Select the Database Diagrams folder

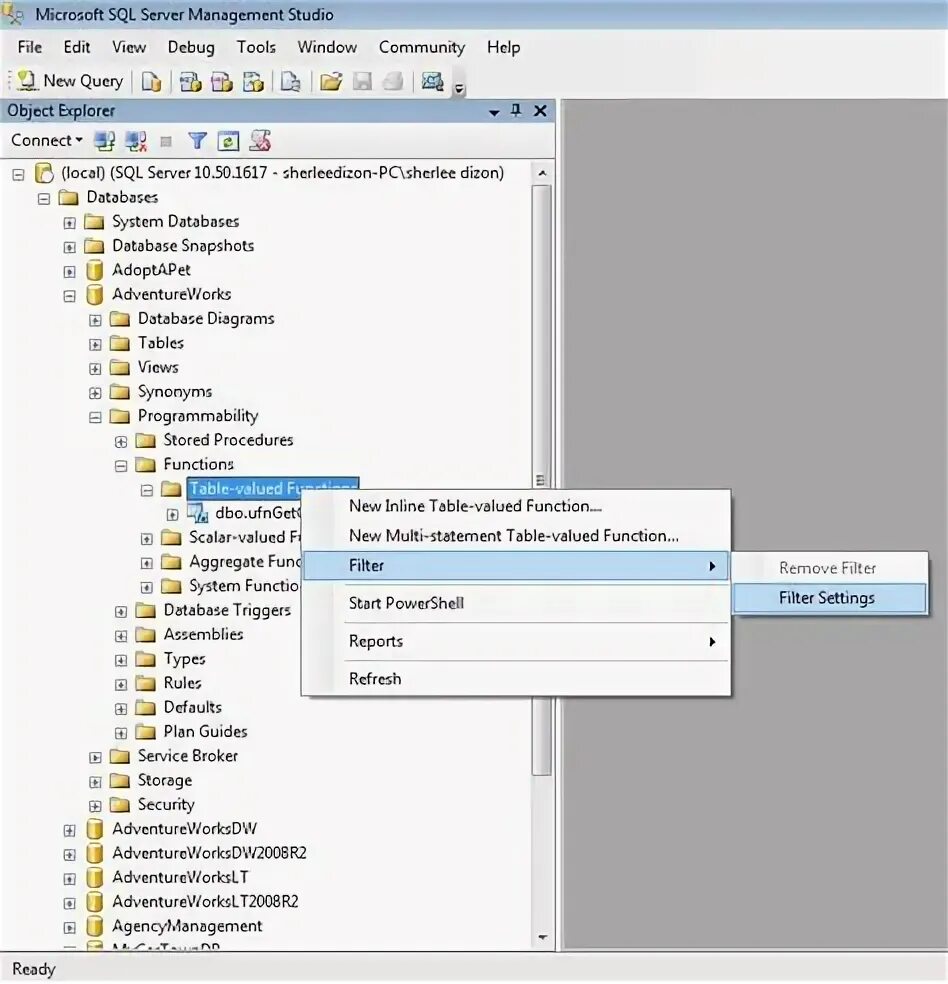point(206,319)
